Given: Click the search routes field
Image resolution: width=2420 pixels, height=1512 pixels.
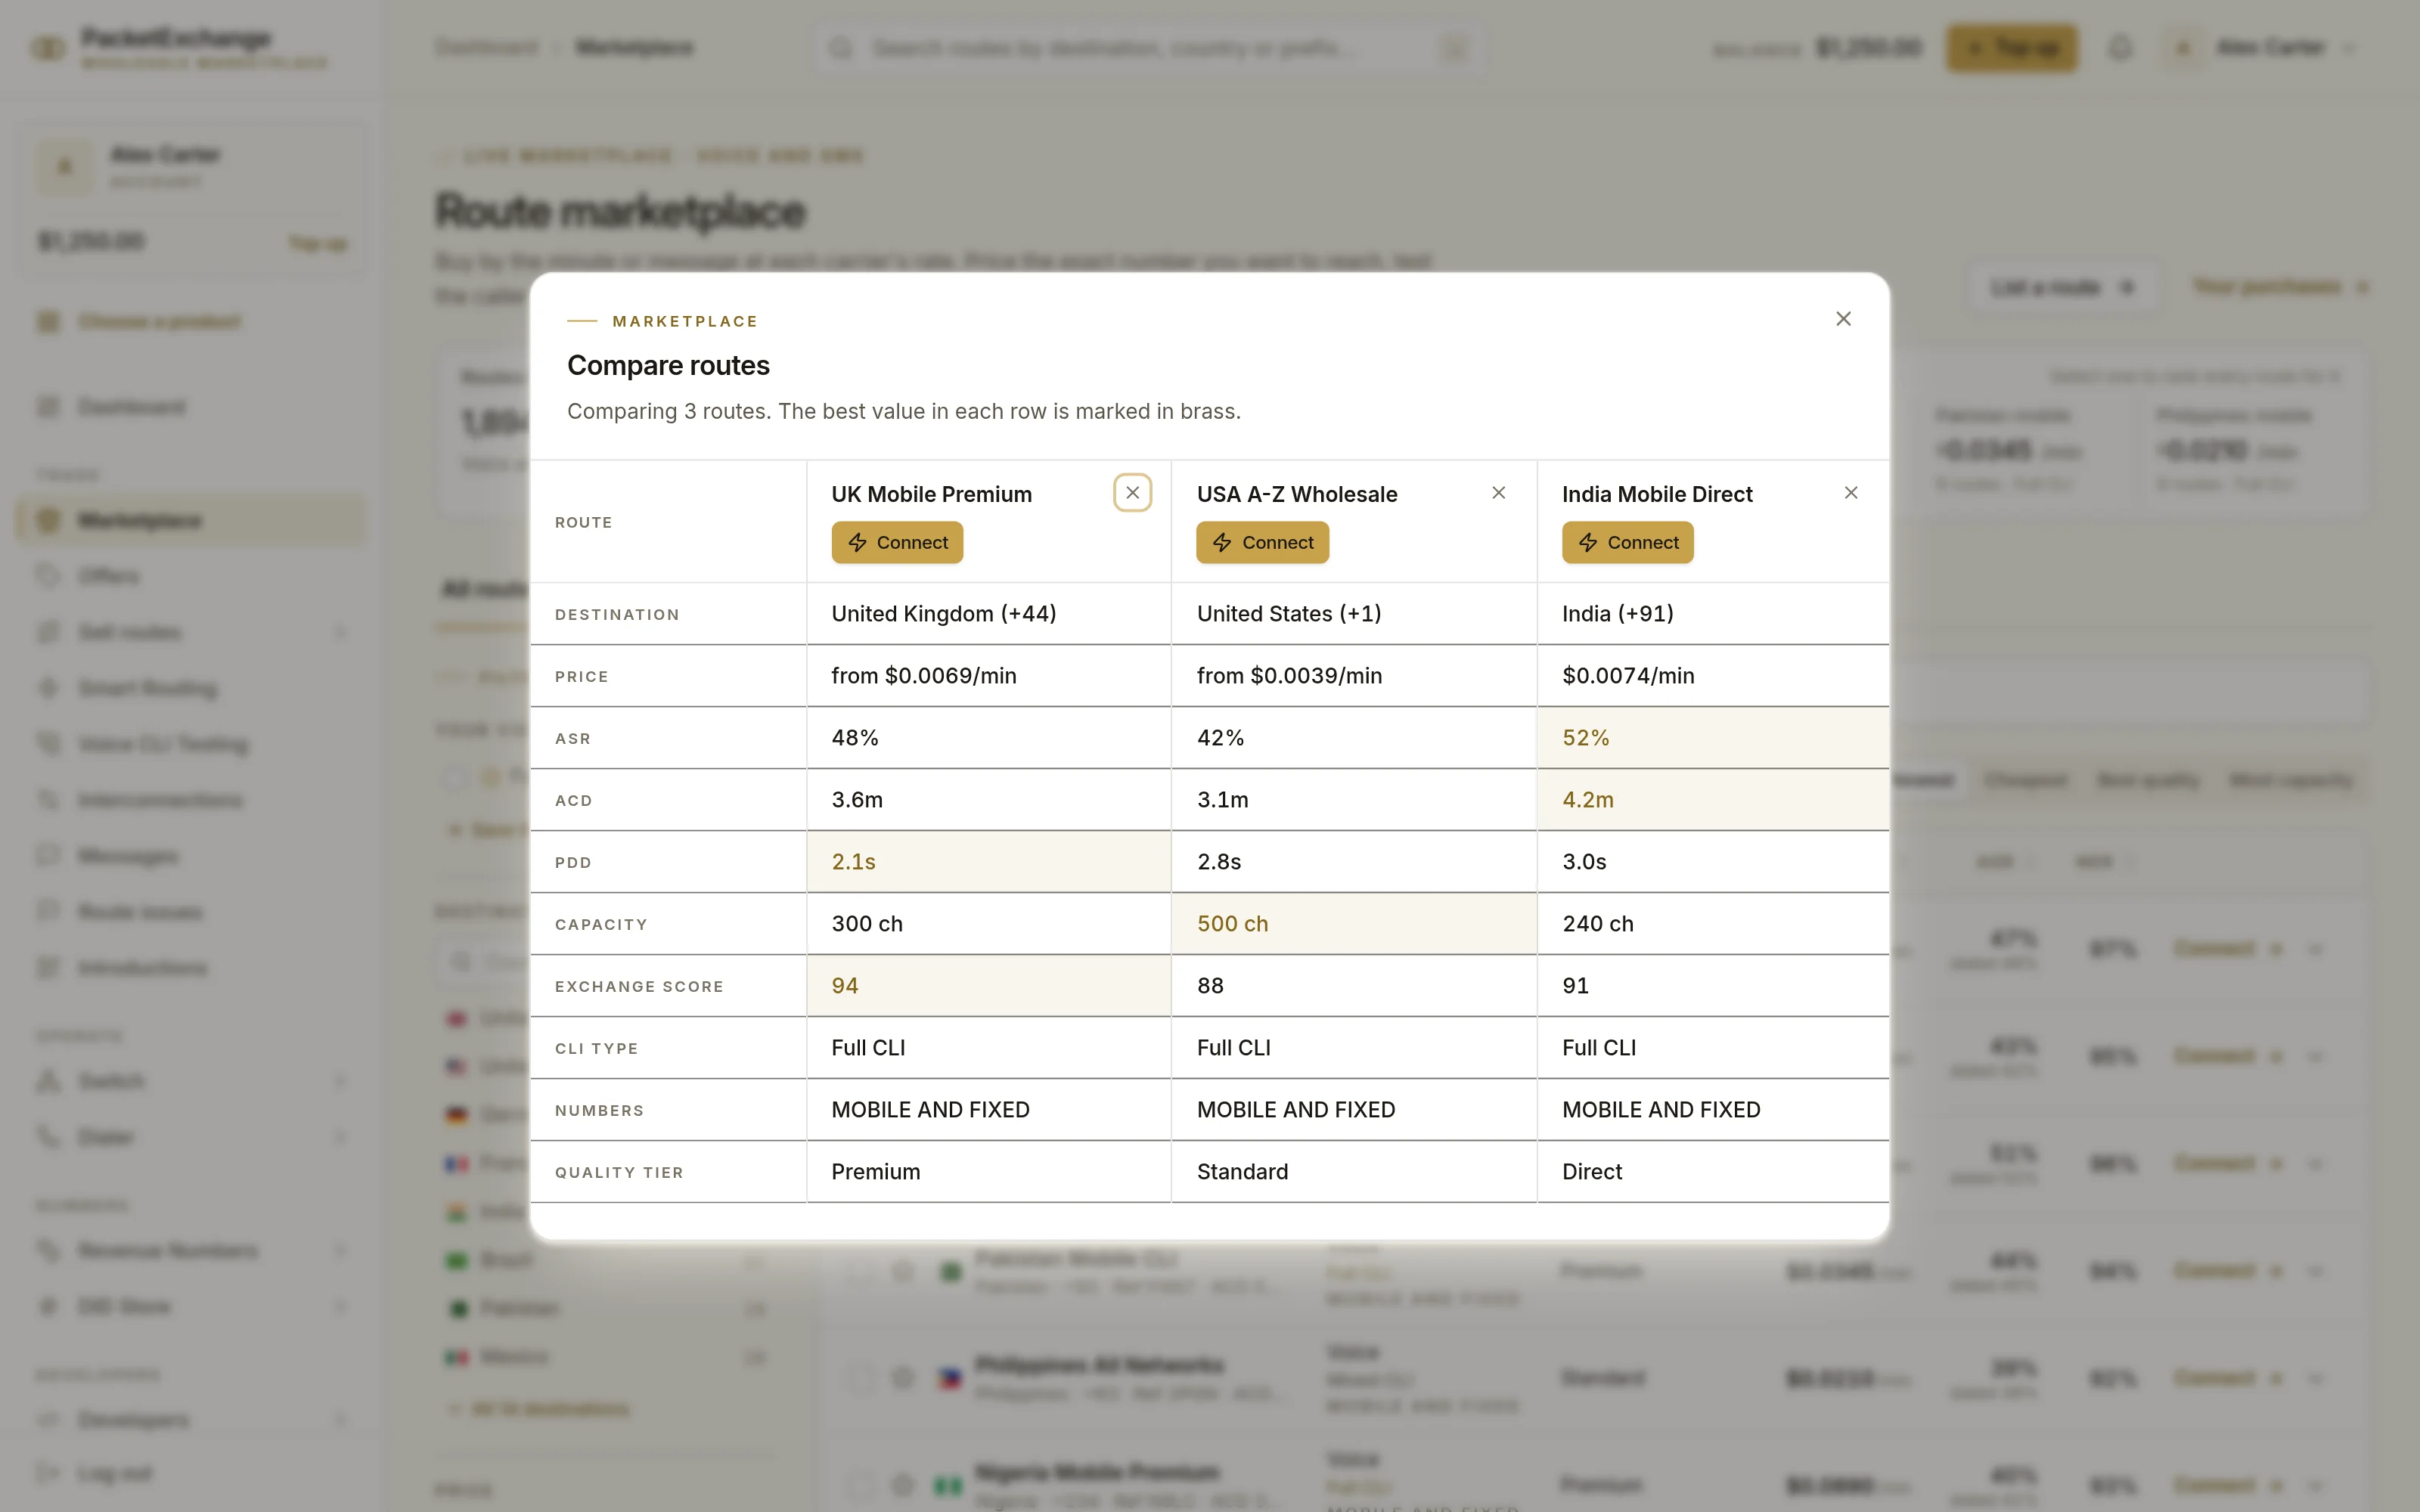Looking at the screenshot, I should 1148,48.
